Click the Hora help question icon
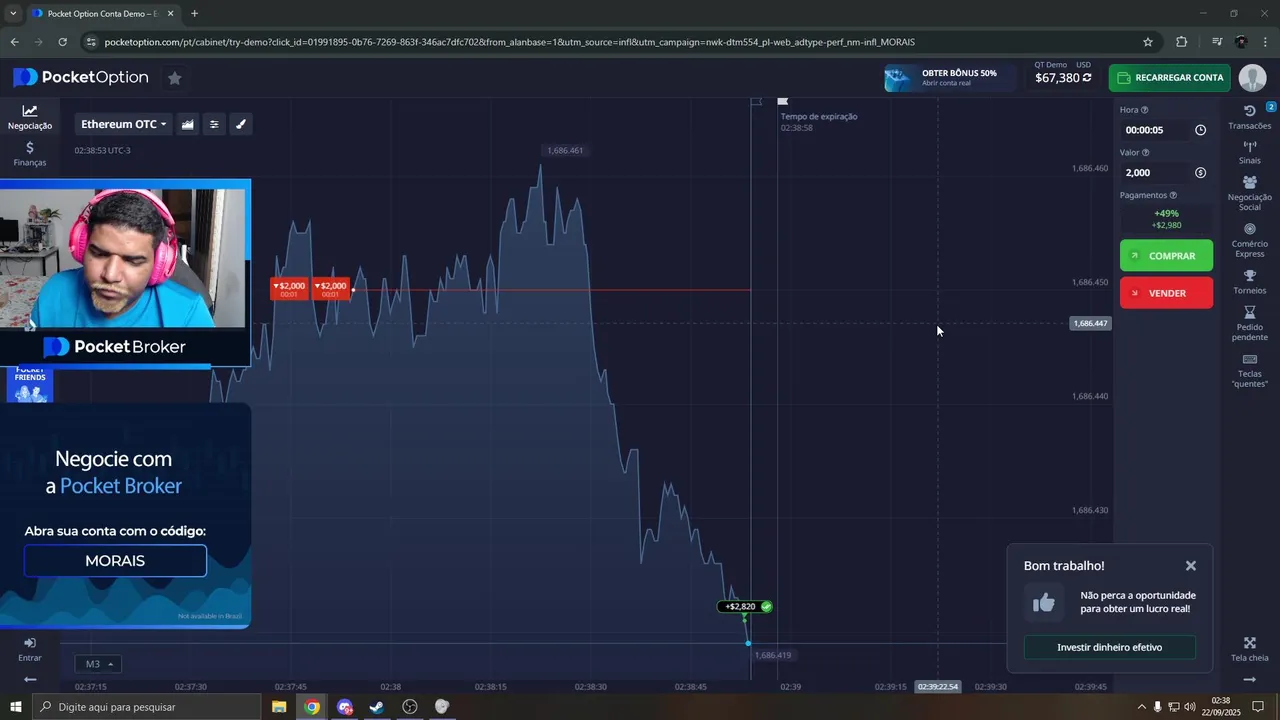The height and width of the screenshot is (720, 1280). (x=1145, y=110)
